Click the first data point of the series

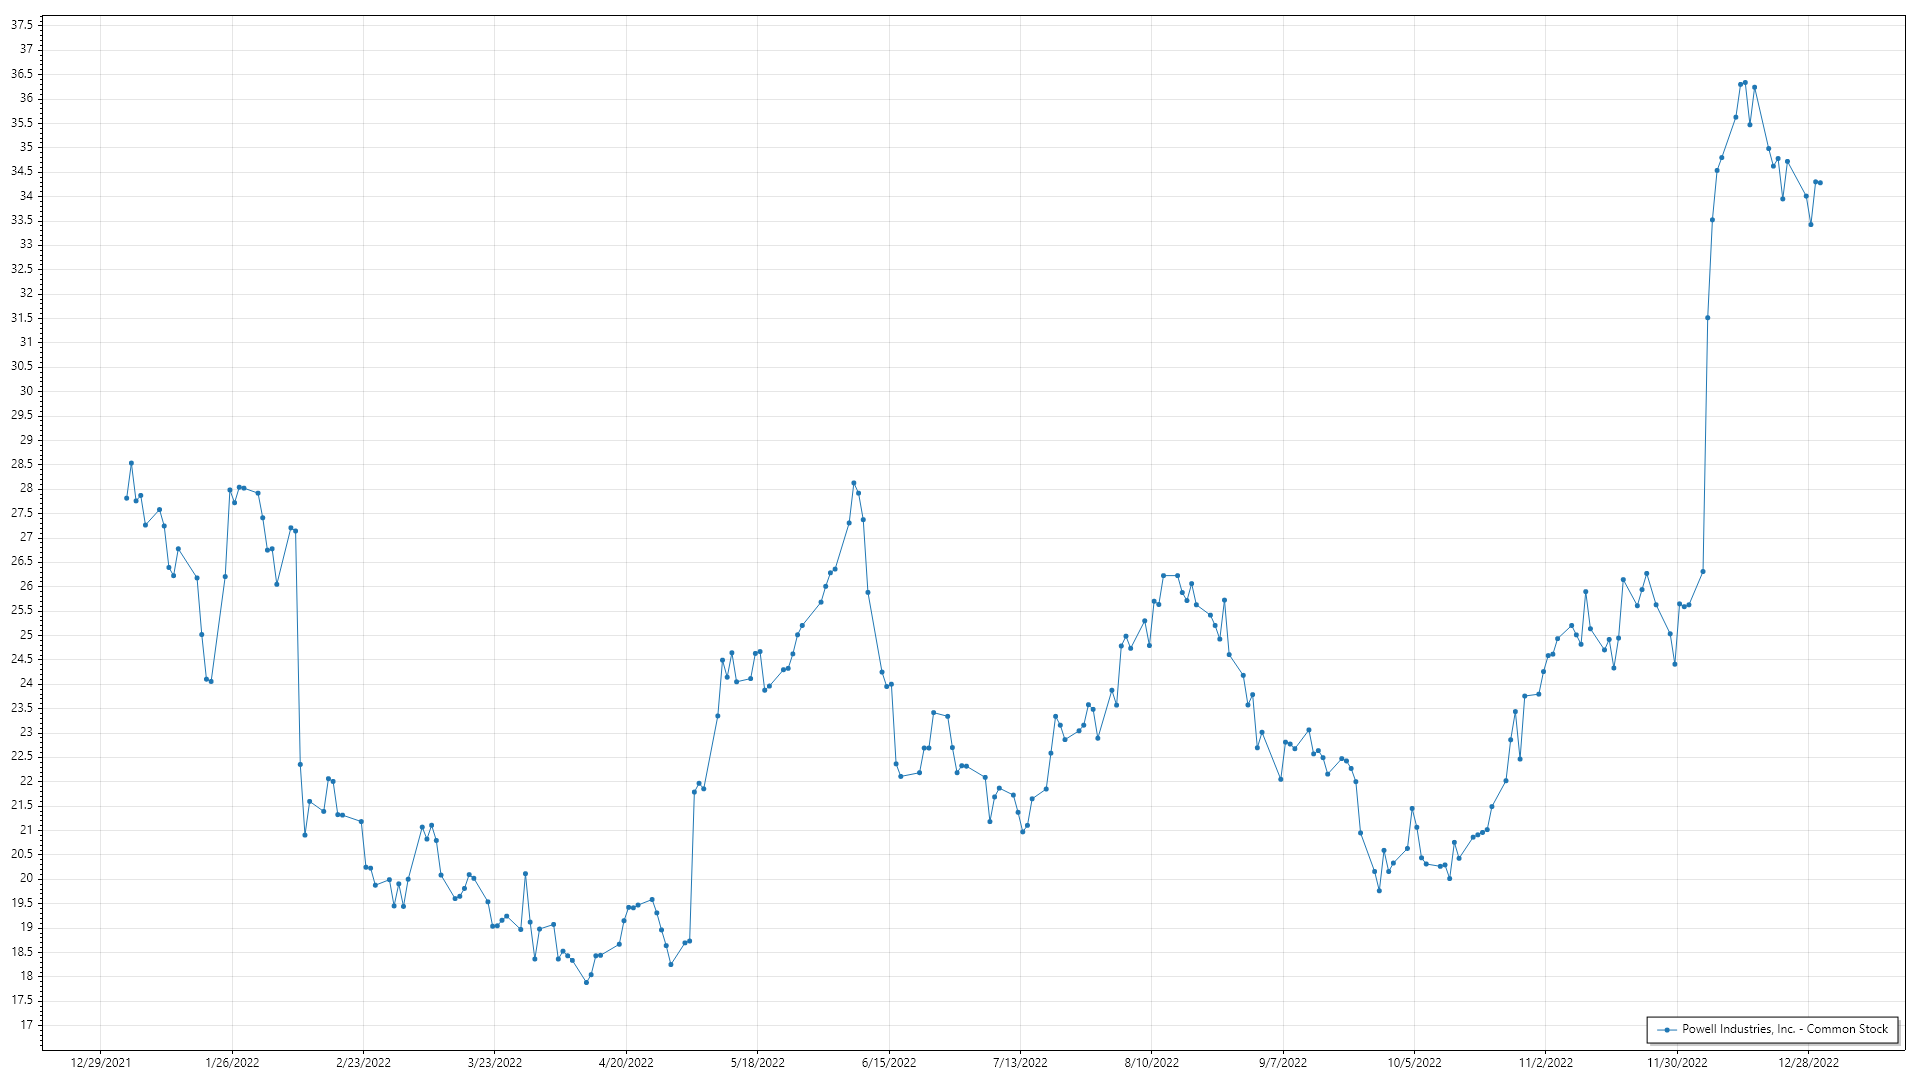[x=127, y=498]
